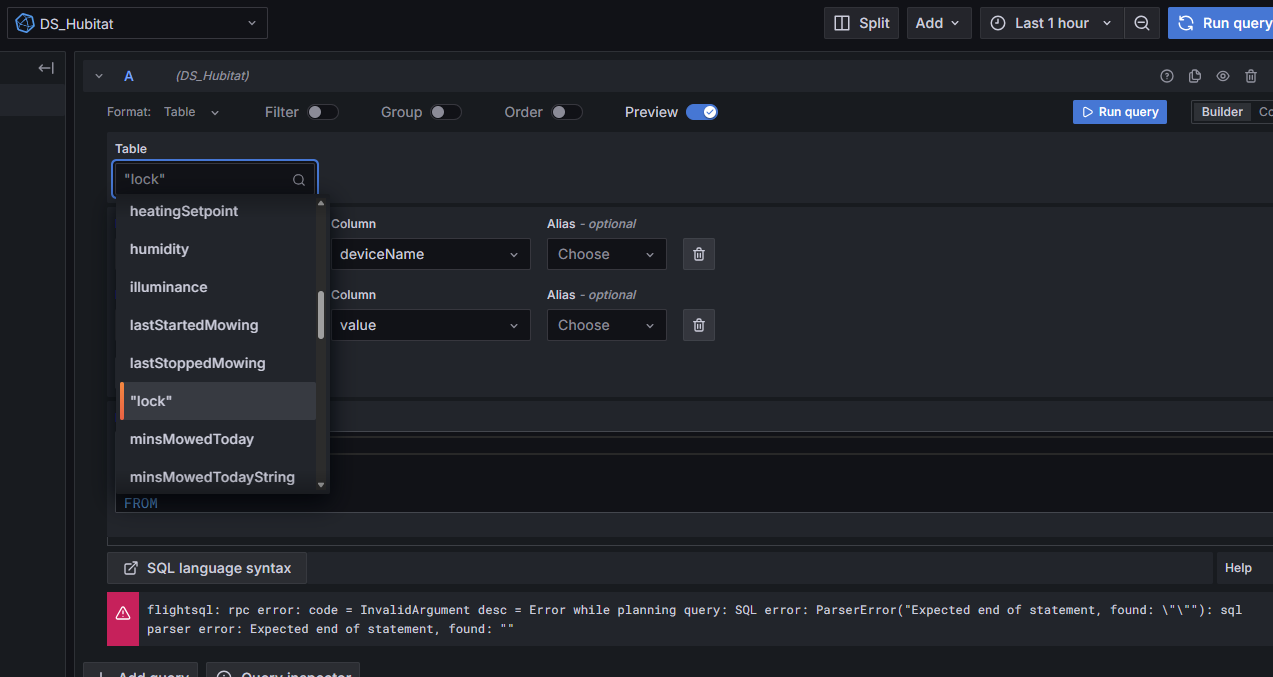Select humidity from the table list

point(159,249)
